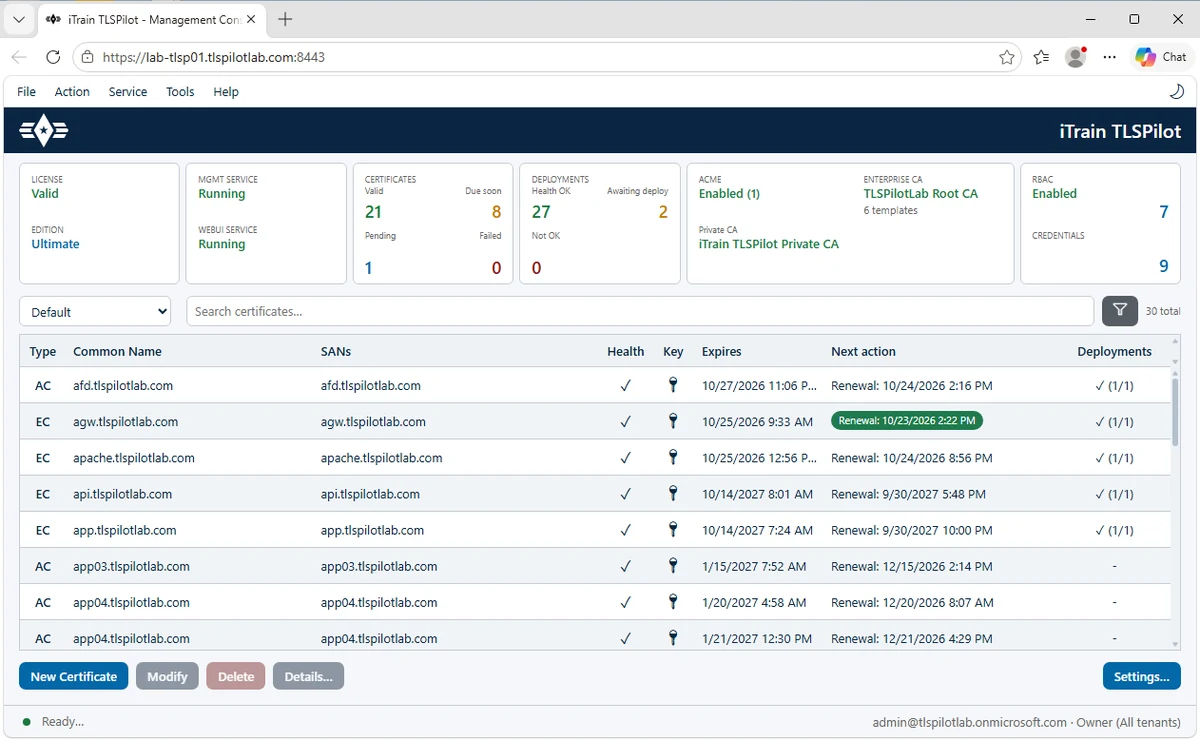Open the Help menu
Viewport: 1200px width, 741px height.
click(226, 91)
